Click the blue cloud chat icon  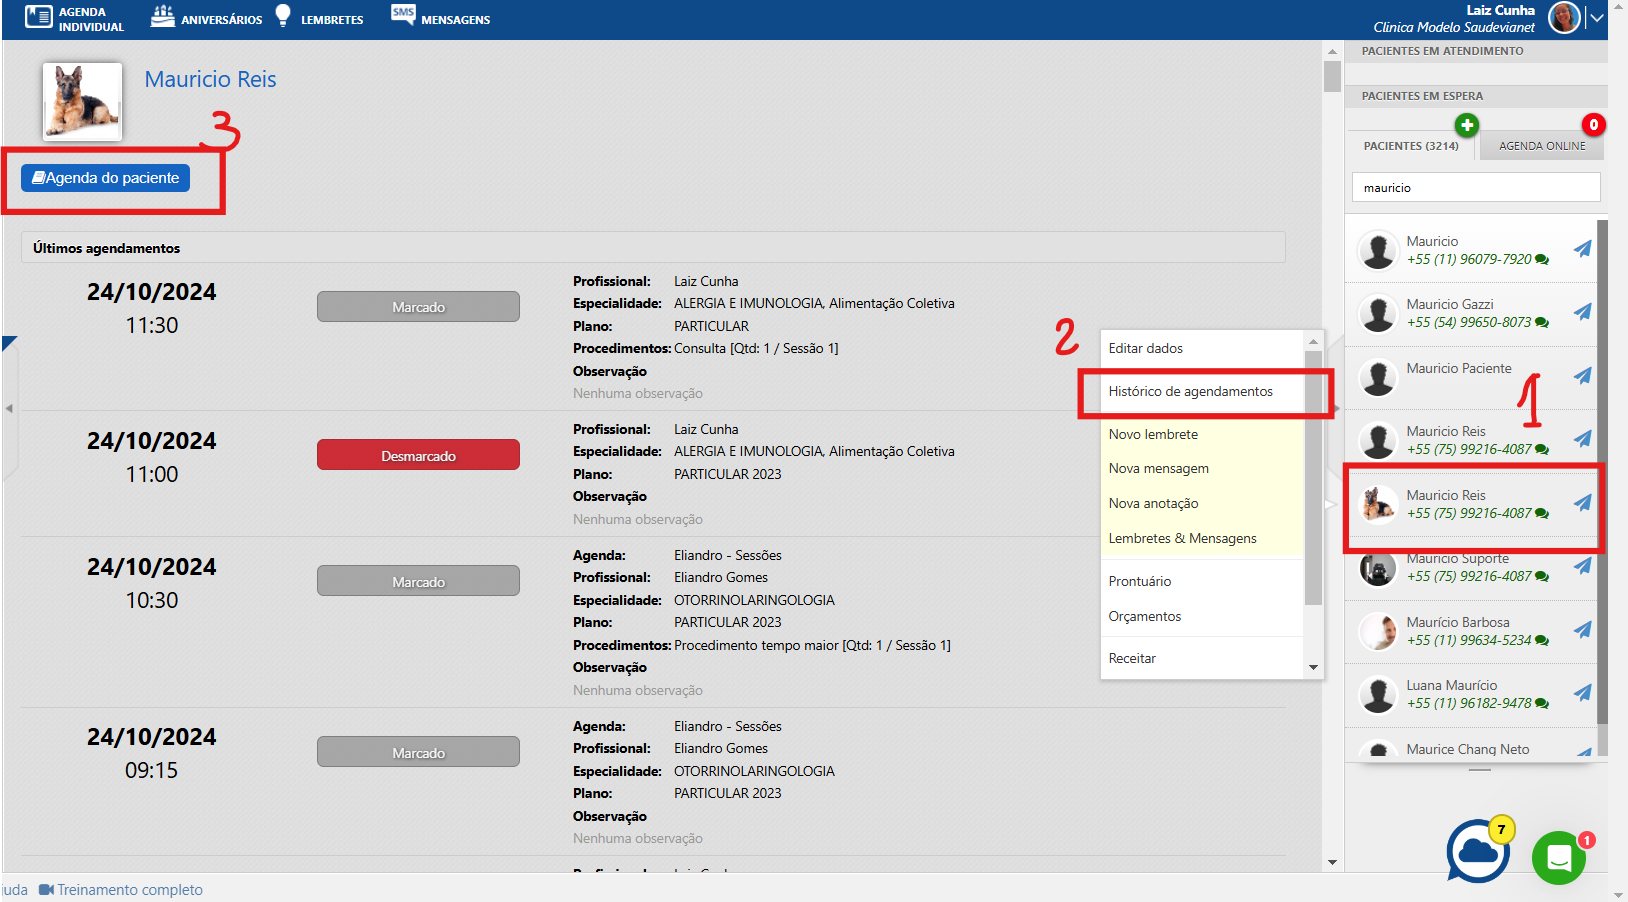tap(1478, 852)
